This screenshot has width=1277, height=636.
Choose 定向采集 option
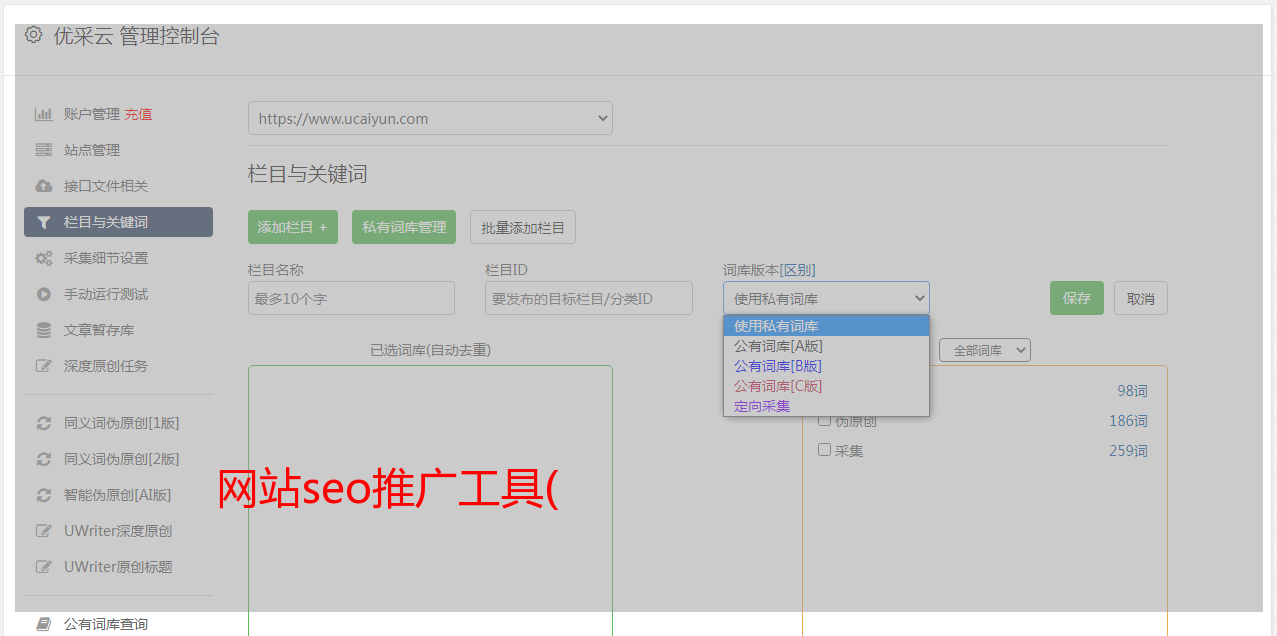pyautogui.click(x=826, y=406)
